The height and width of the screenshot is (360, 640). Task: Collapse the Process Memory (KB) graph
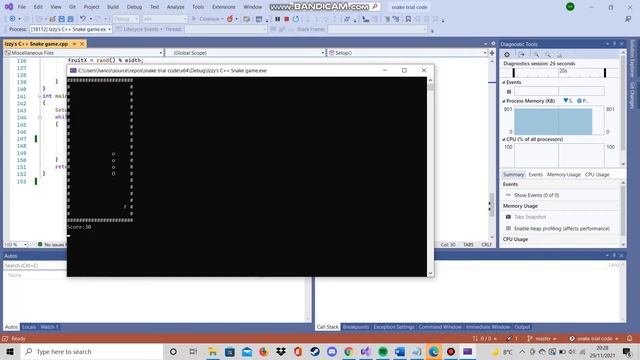pos(504,101)
